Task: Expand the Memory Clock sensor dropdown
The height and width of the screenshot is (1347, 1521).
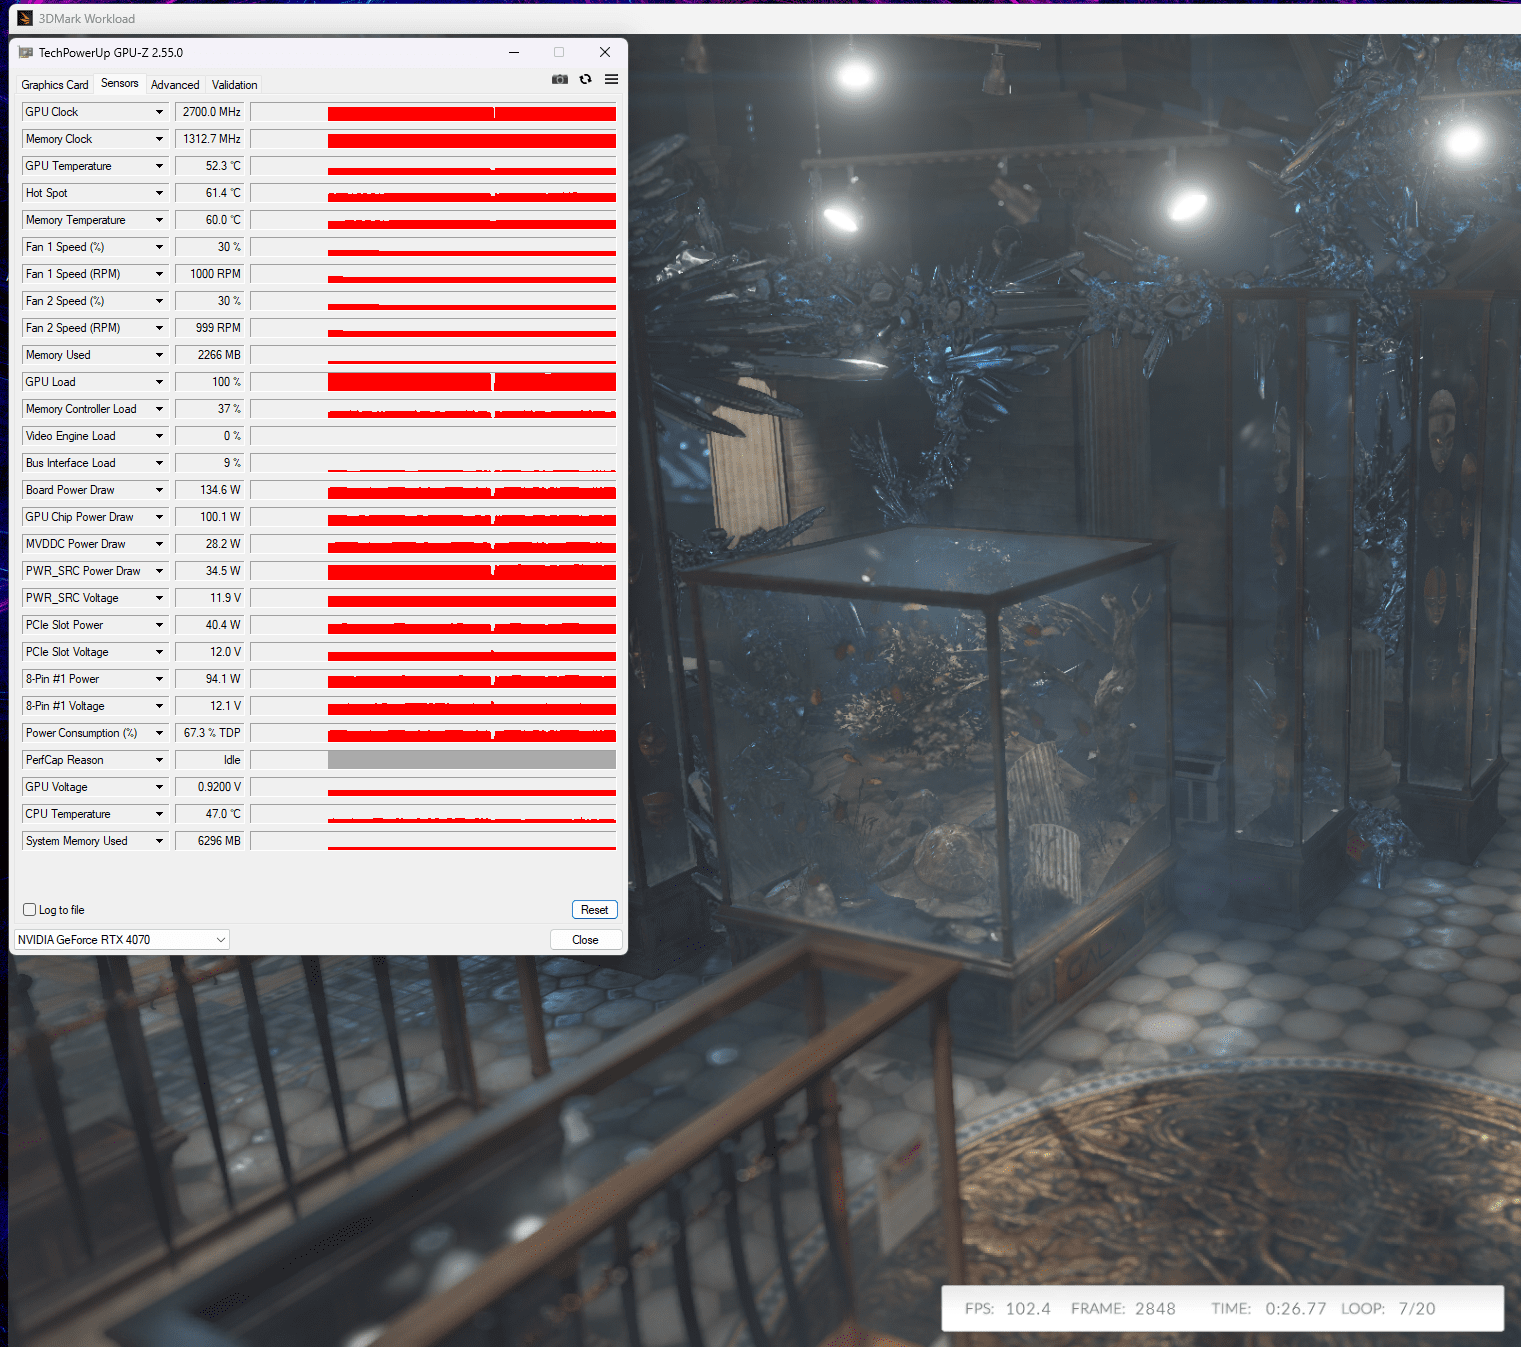Action: point(159,139)
